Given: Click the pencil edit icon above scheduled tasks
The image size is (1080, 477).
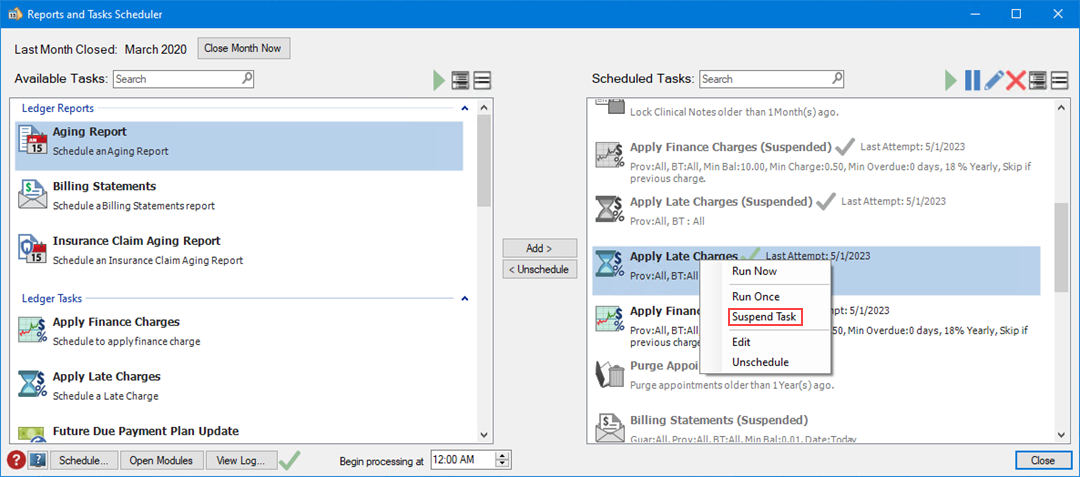Looking at the screenshot, I should 994,80.
